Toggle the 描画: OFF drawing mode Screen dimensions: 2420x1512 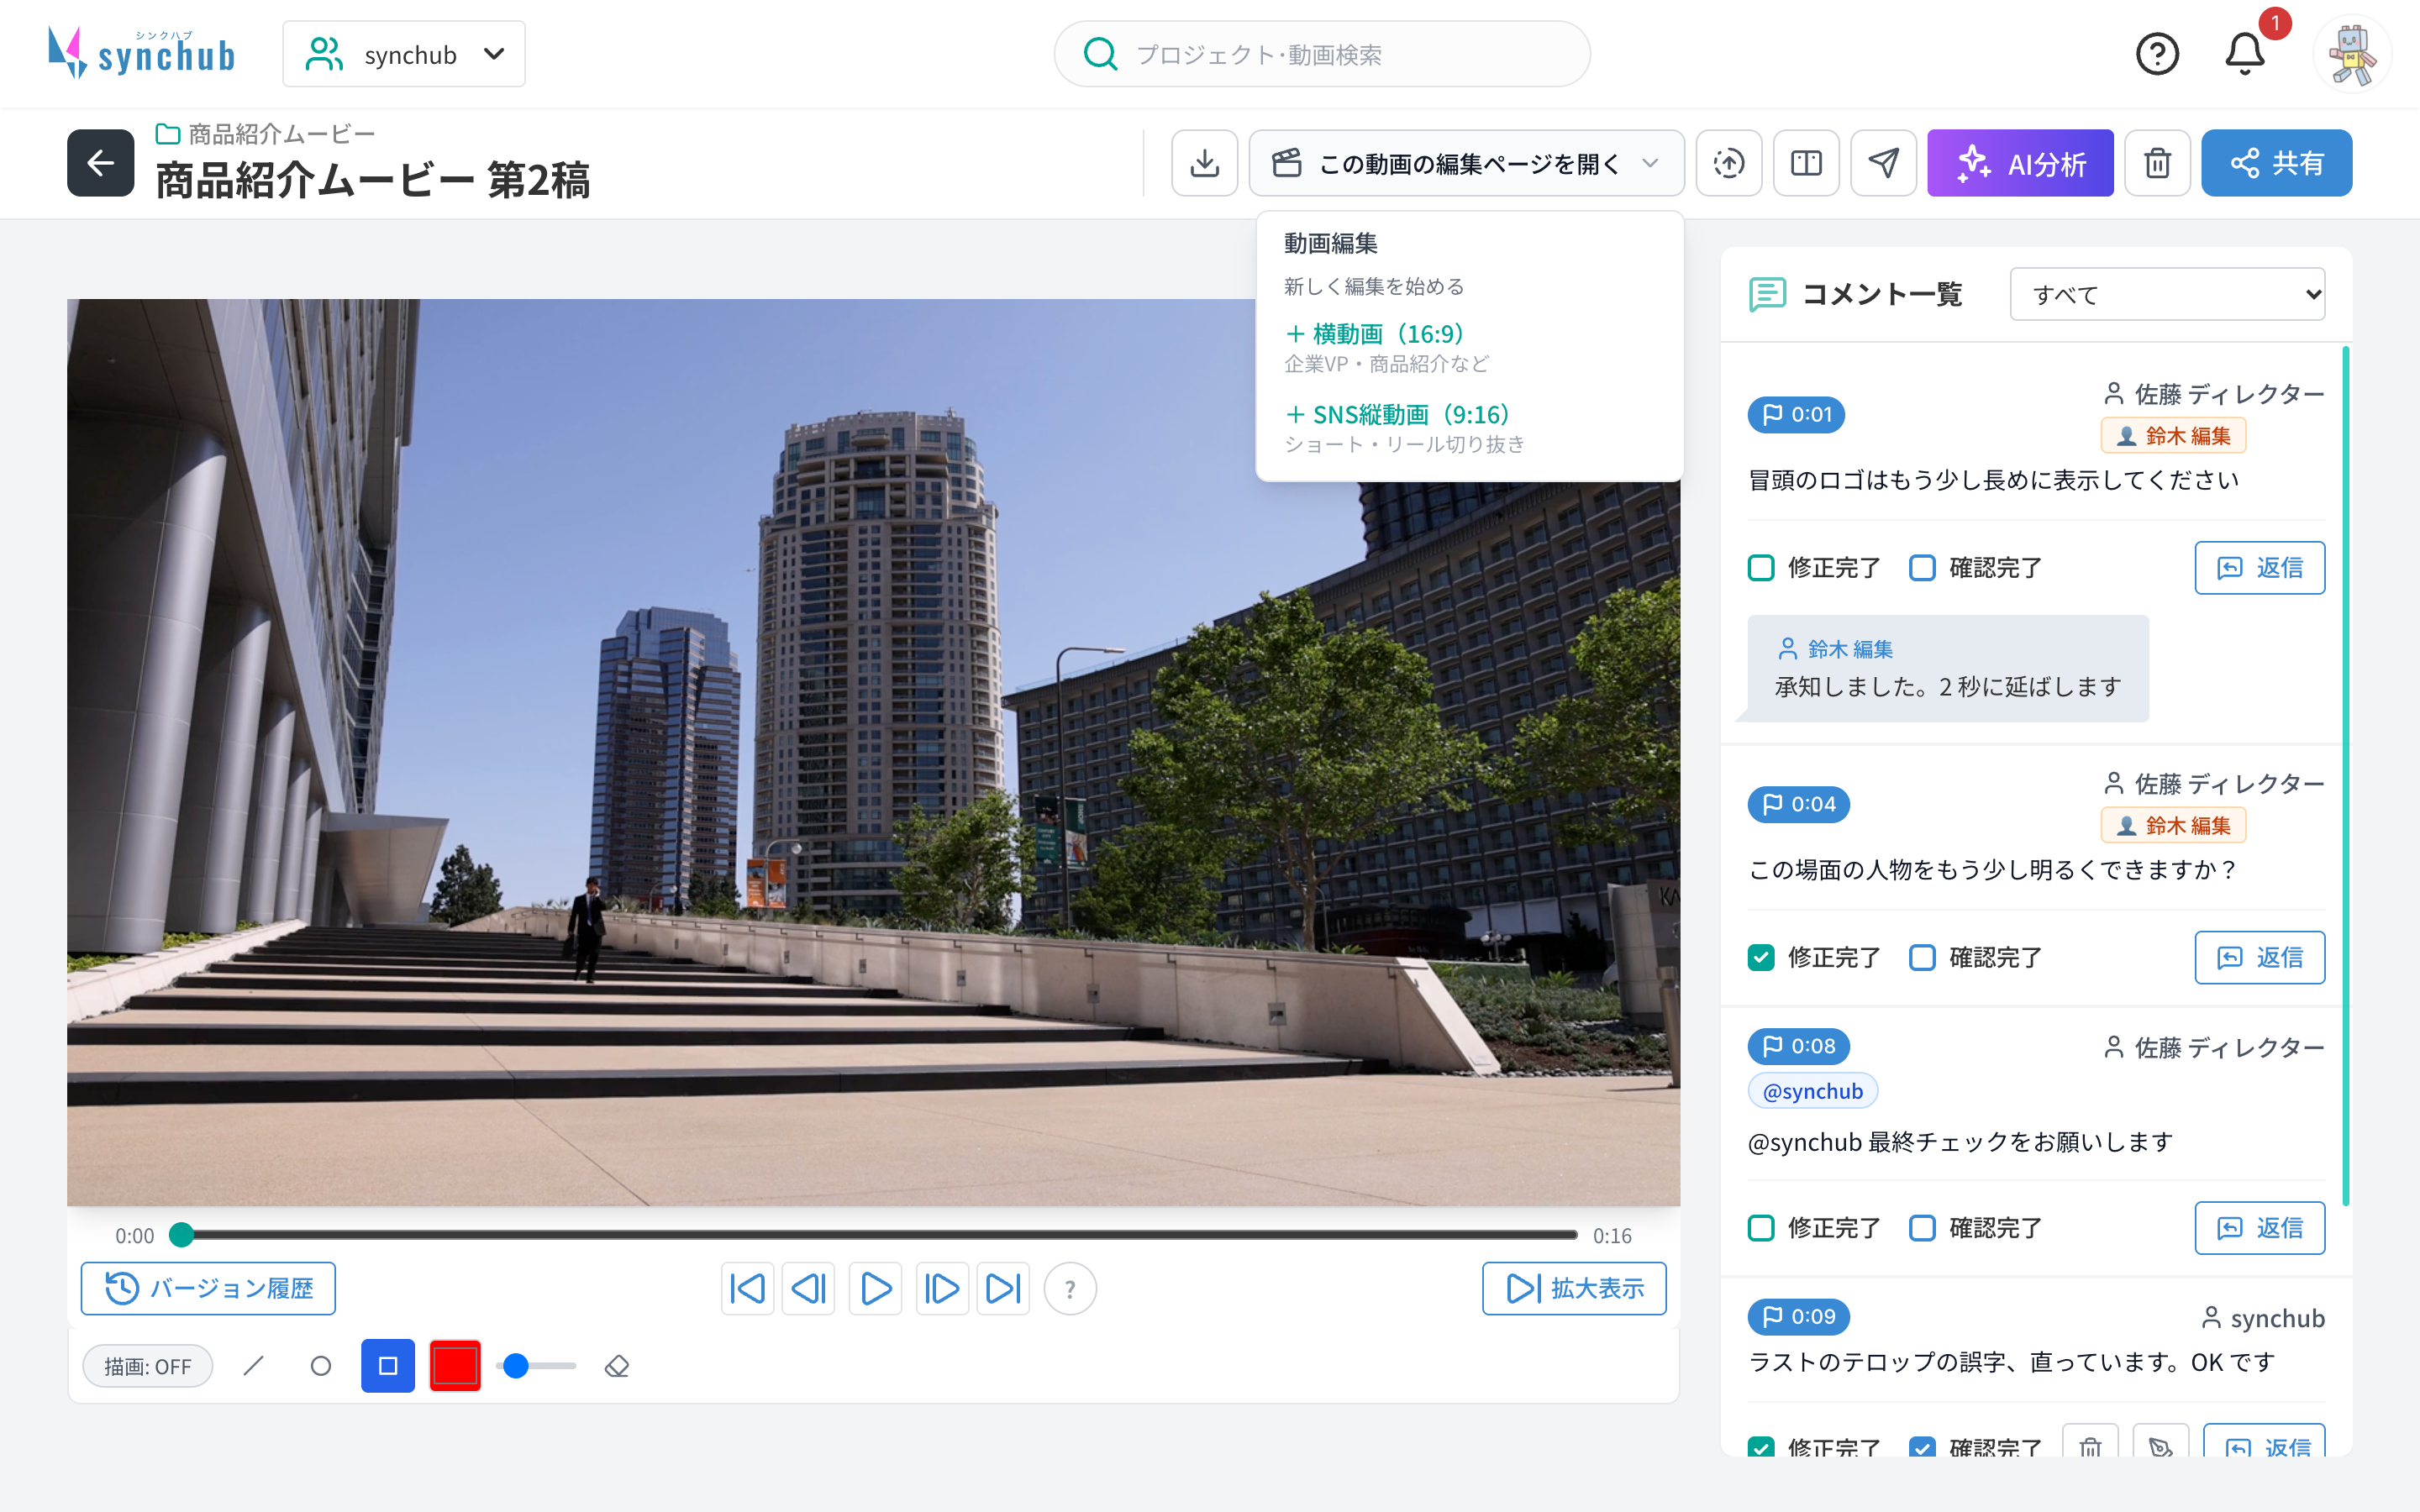pos(147,1366)
